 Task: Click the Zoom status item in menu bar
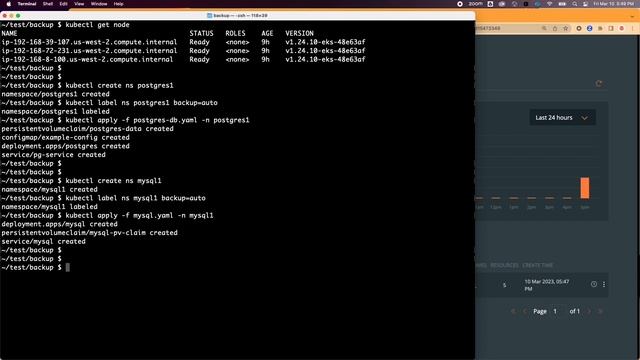(x=475, y=4)
